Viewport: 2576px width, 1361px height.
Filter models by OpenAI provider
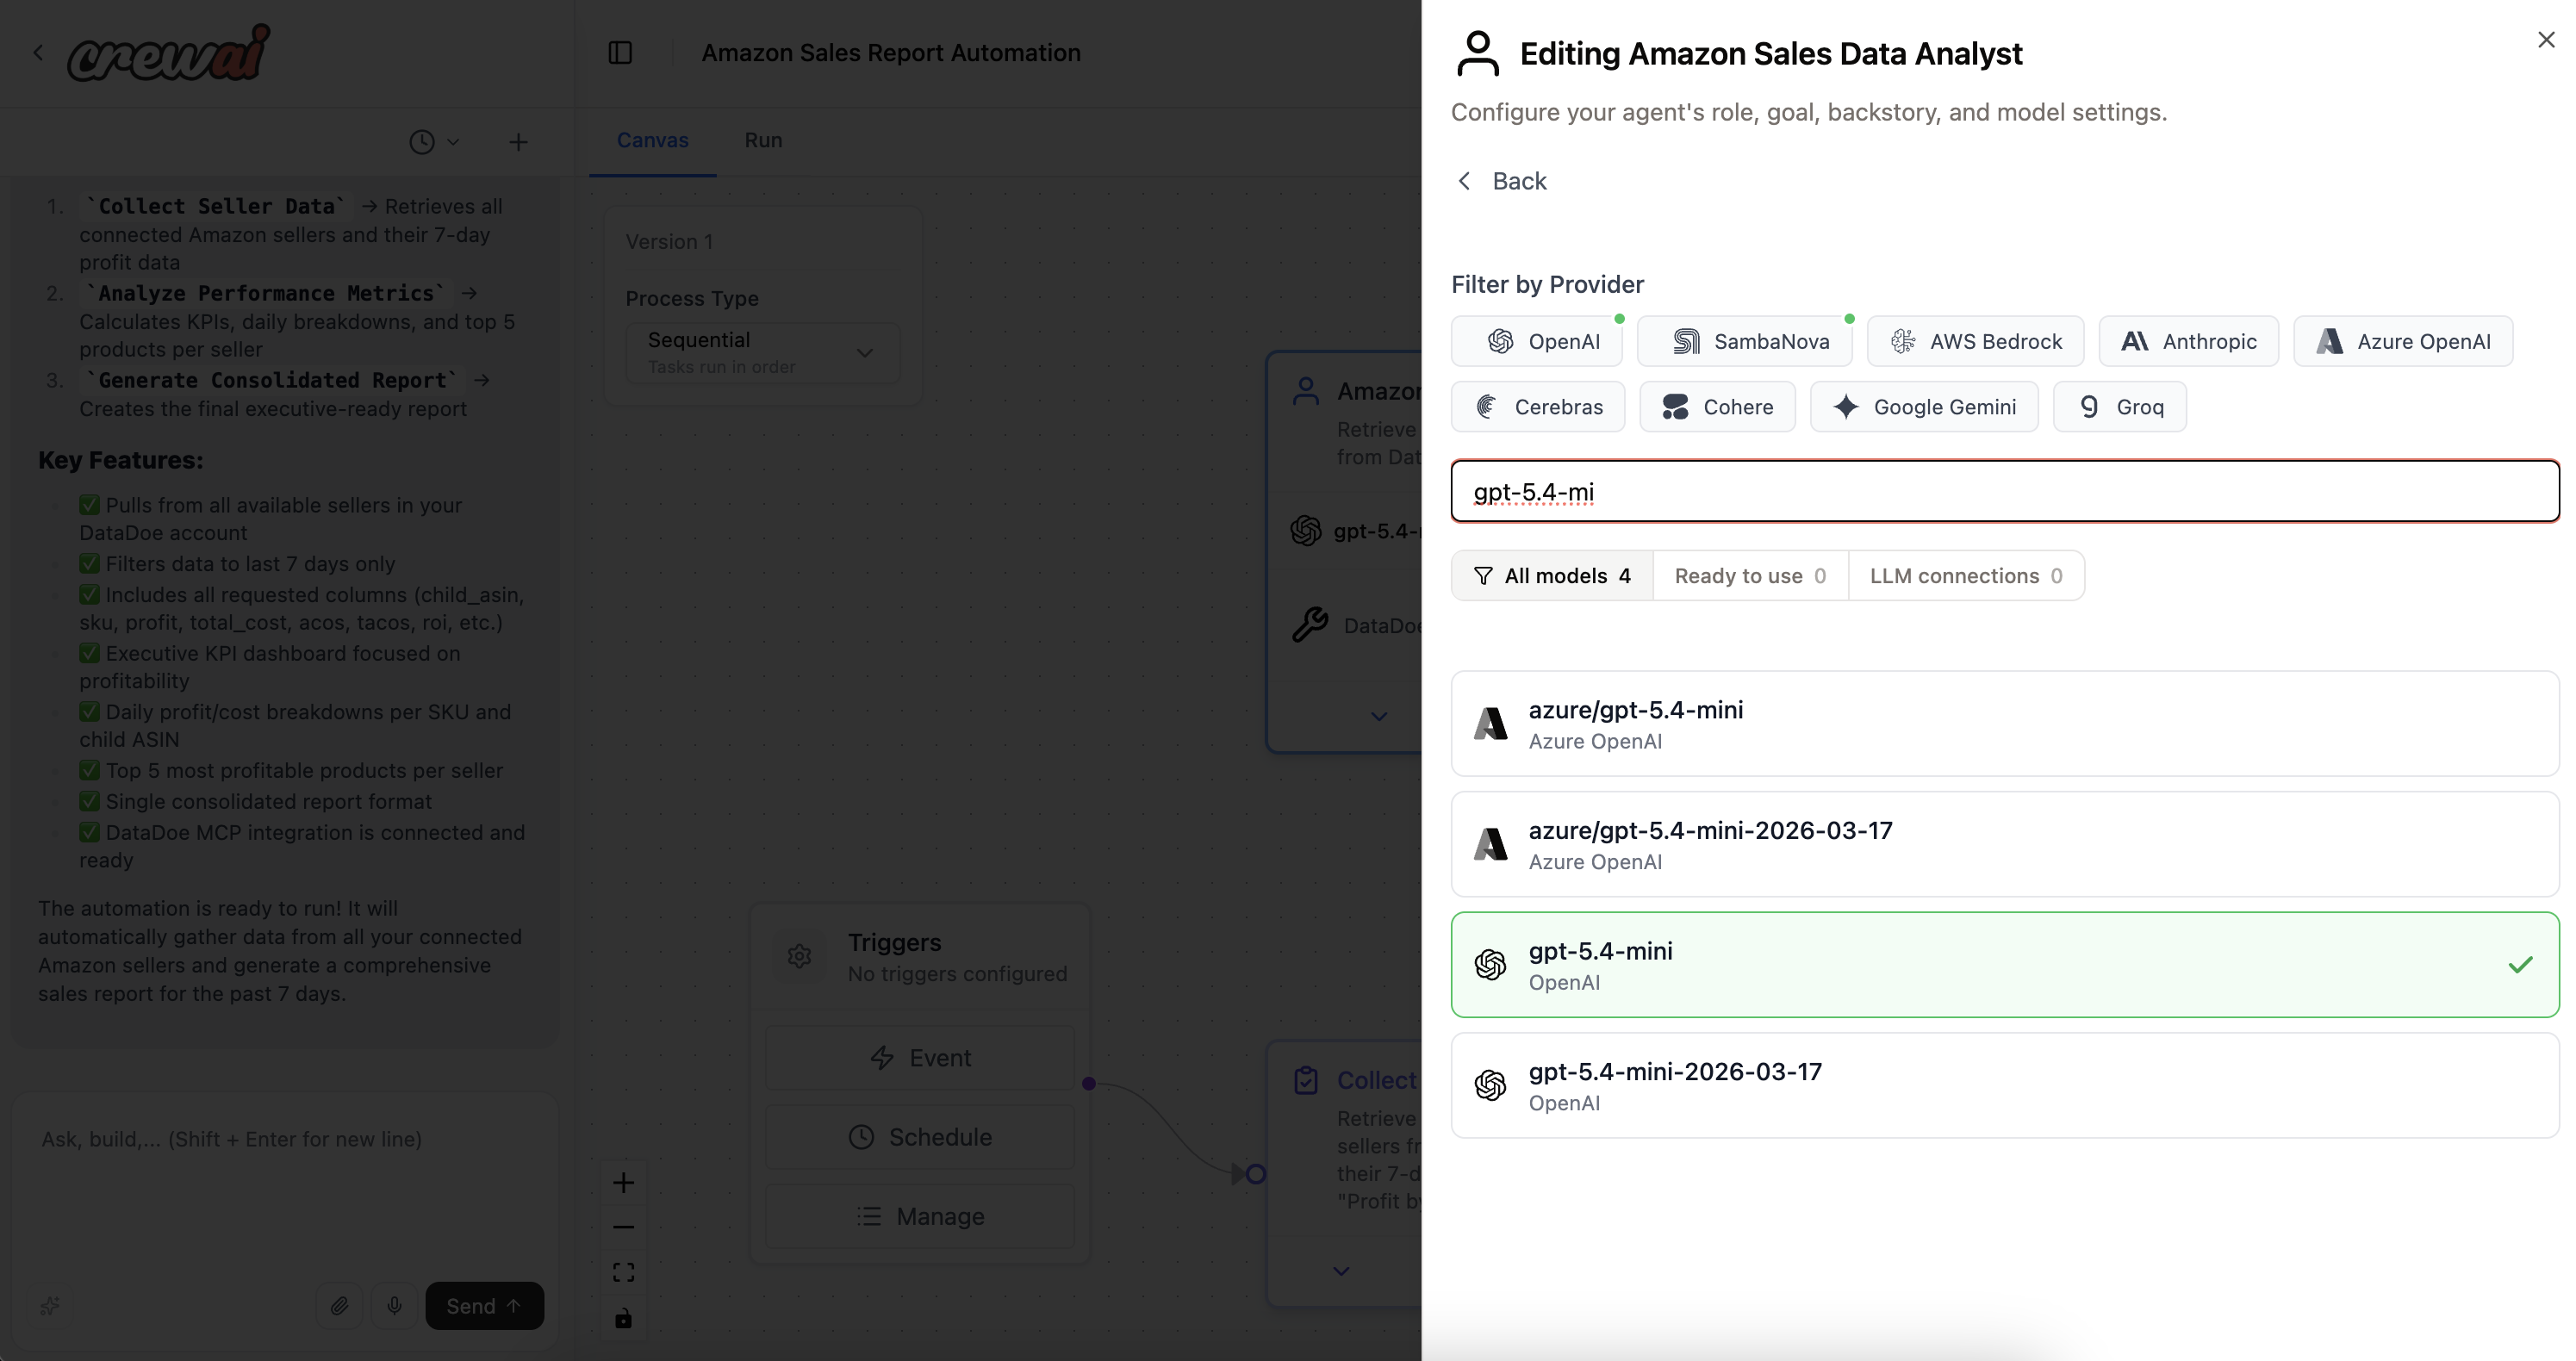click(1537, 342)
